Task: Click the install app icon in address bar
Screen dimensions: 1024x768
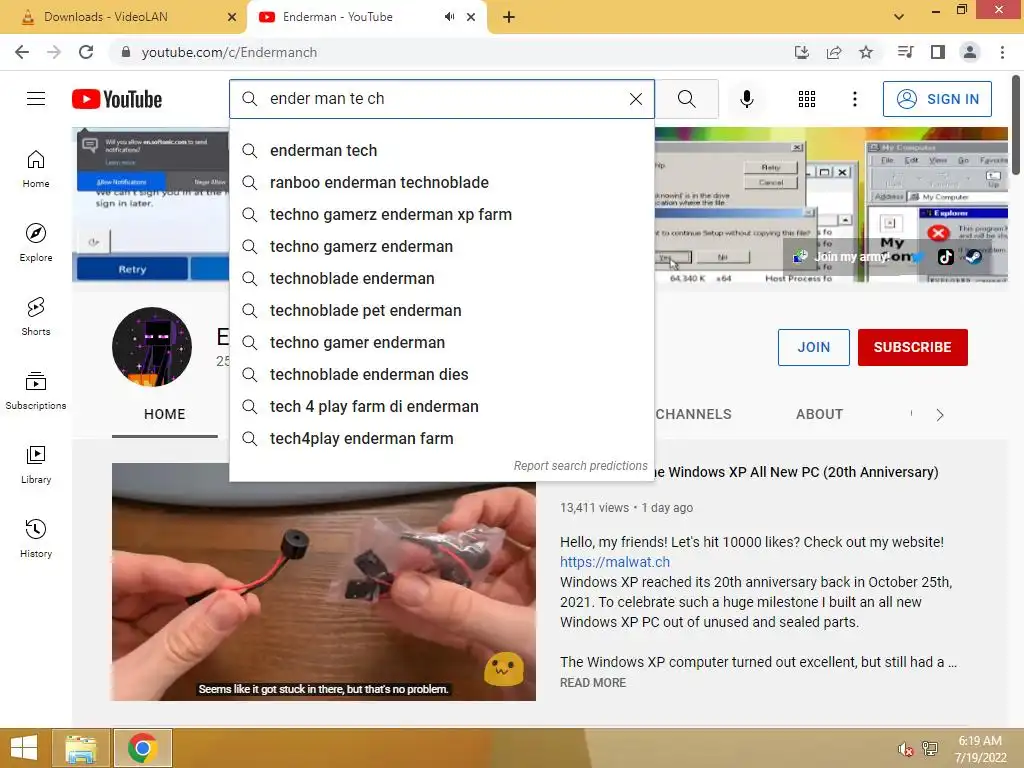Action: [x=802, y=52]
